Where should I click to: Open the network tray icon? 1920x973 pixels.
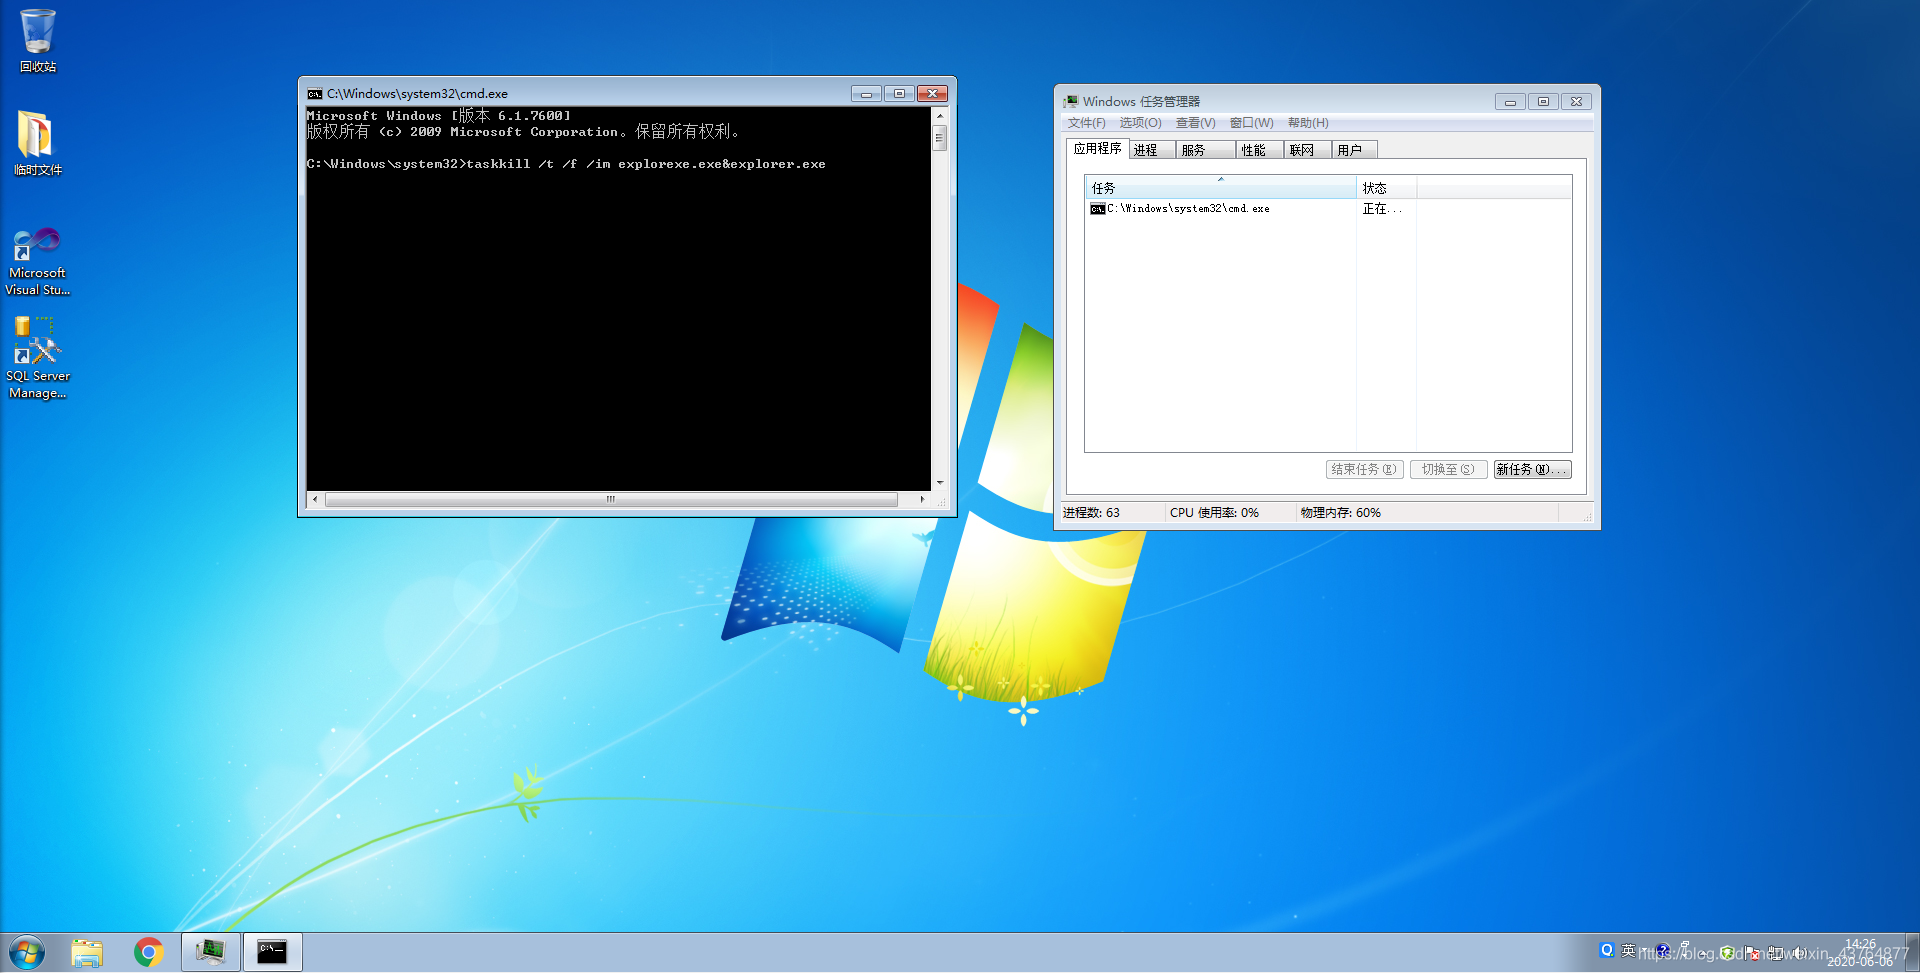1775,953
